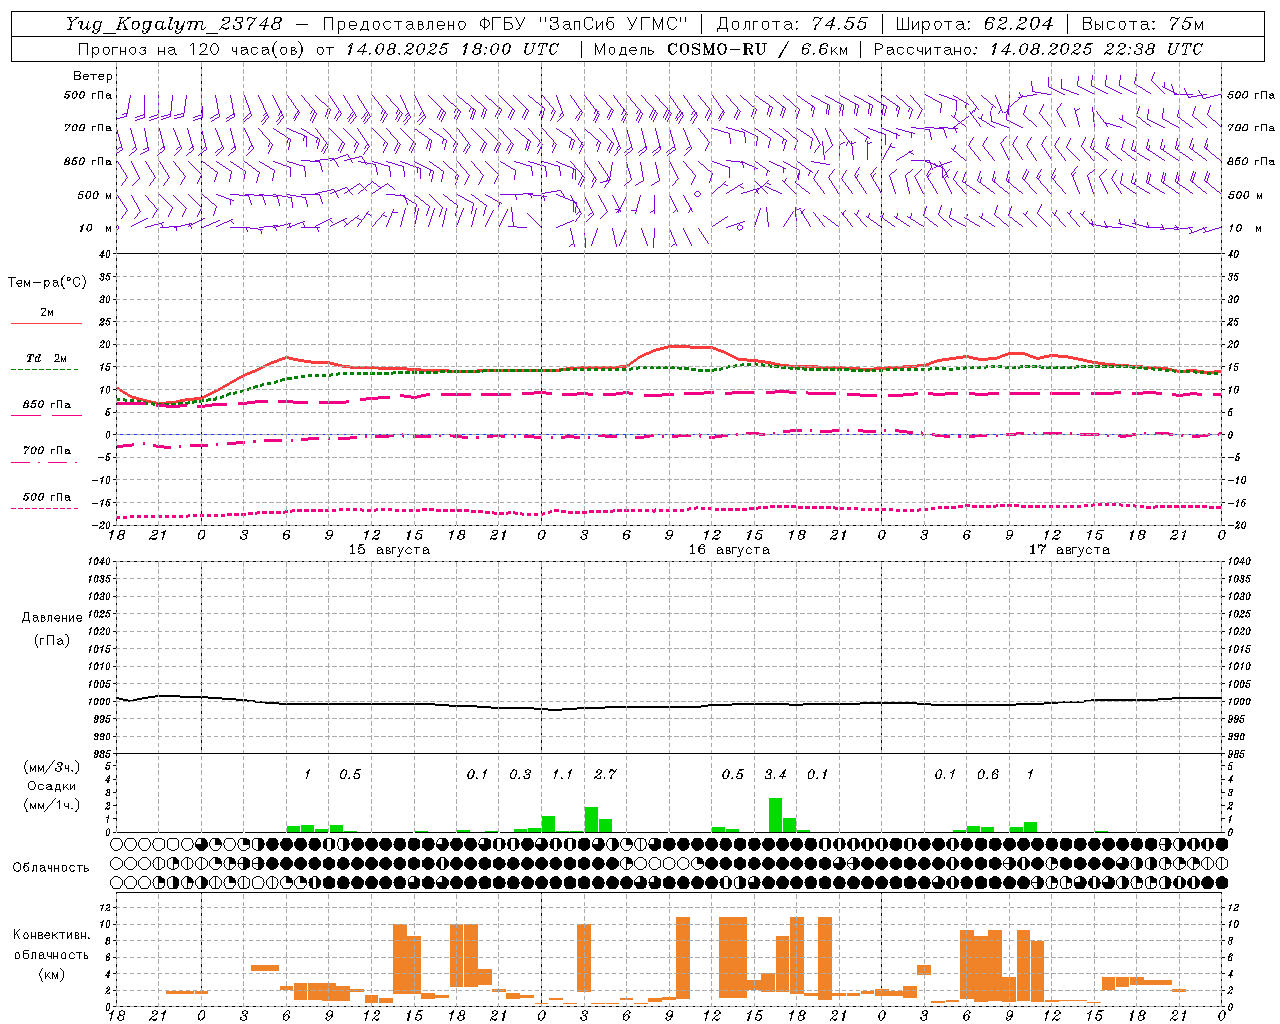Screen dimensions: 1280x1024
Task: Click the 0.6 precipitation total value
Action: tap(988, 774)
